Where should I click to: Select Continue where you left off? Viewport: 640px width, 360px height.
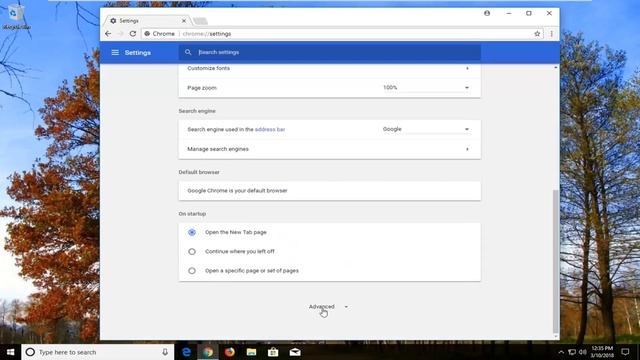point(192,251)
